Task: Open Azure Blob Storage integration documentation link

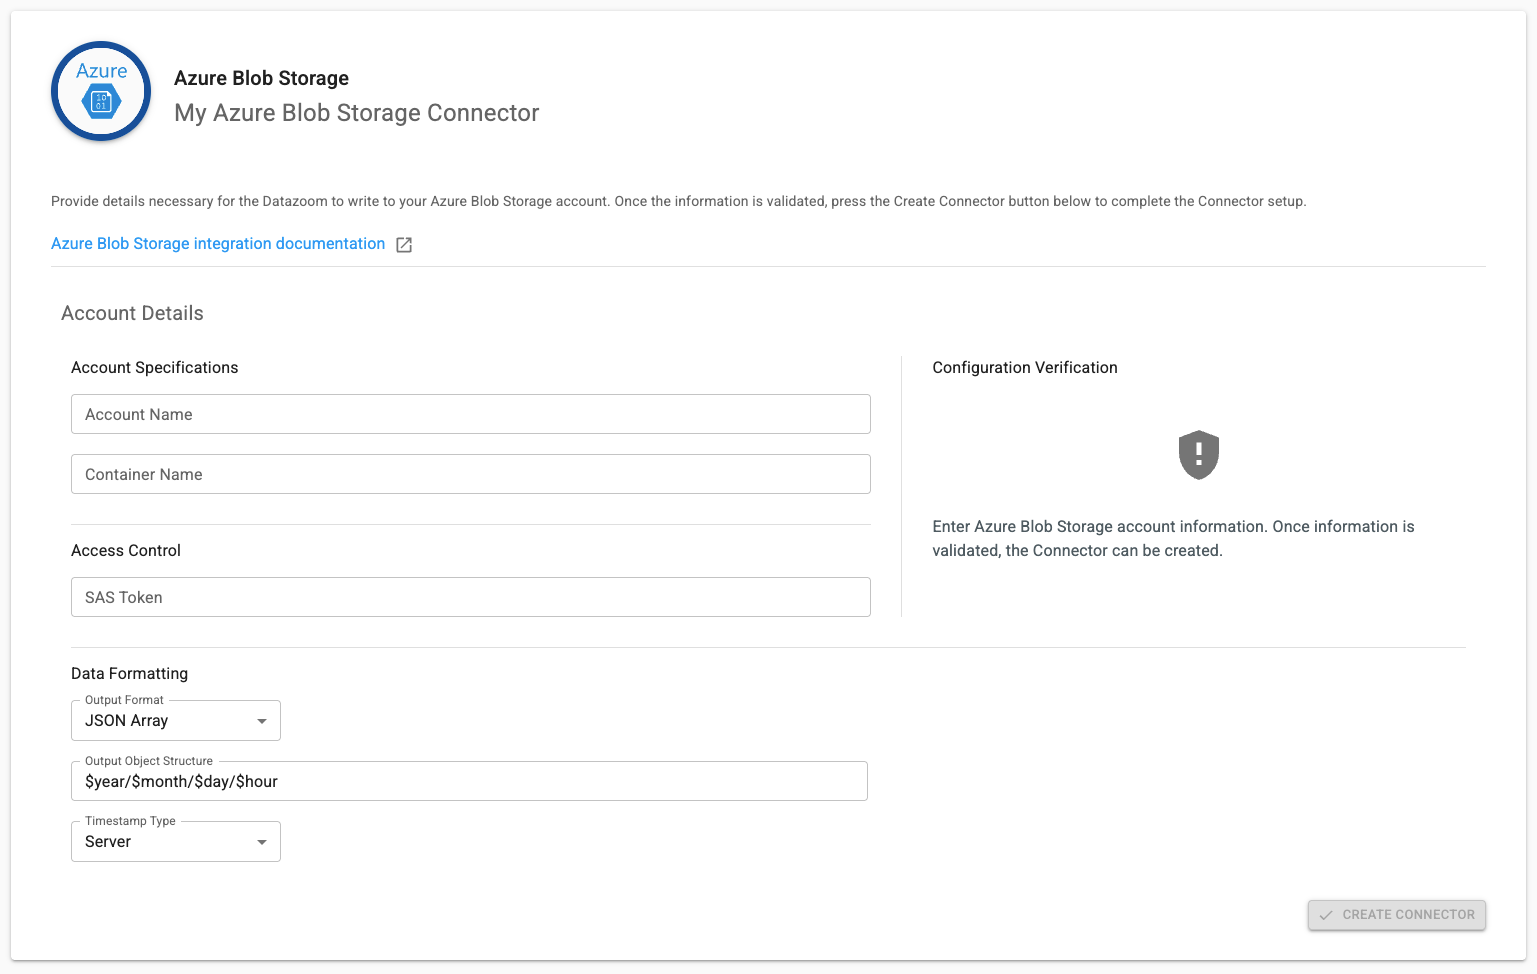Action: (218, 244)
